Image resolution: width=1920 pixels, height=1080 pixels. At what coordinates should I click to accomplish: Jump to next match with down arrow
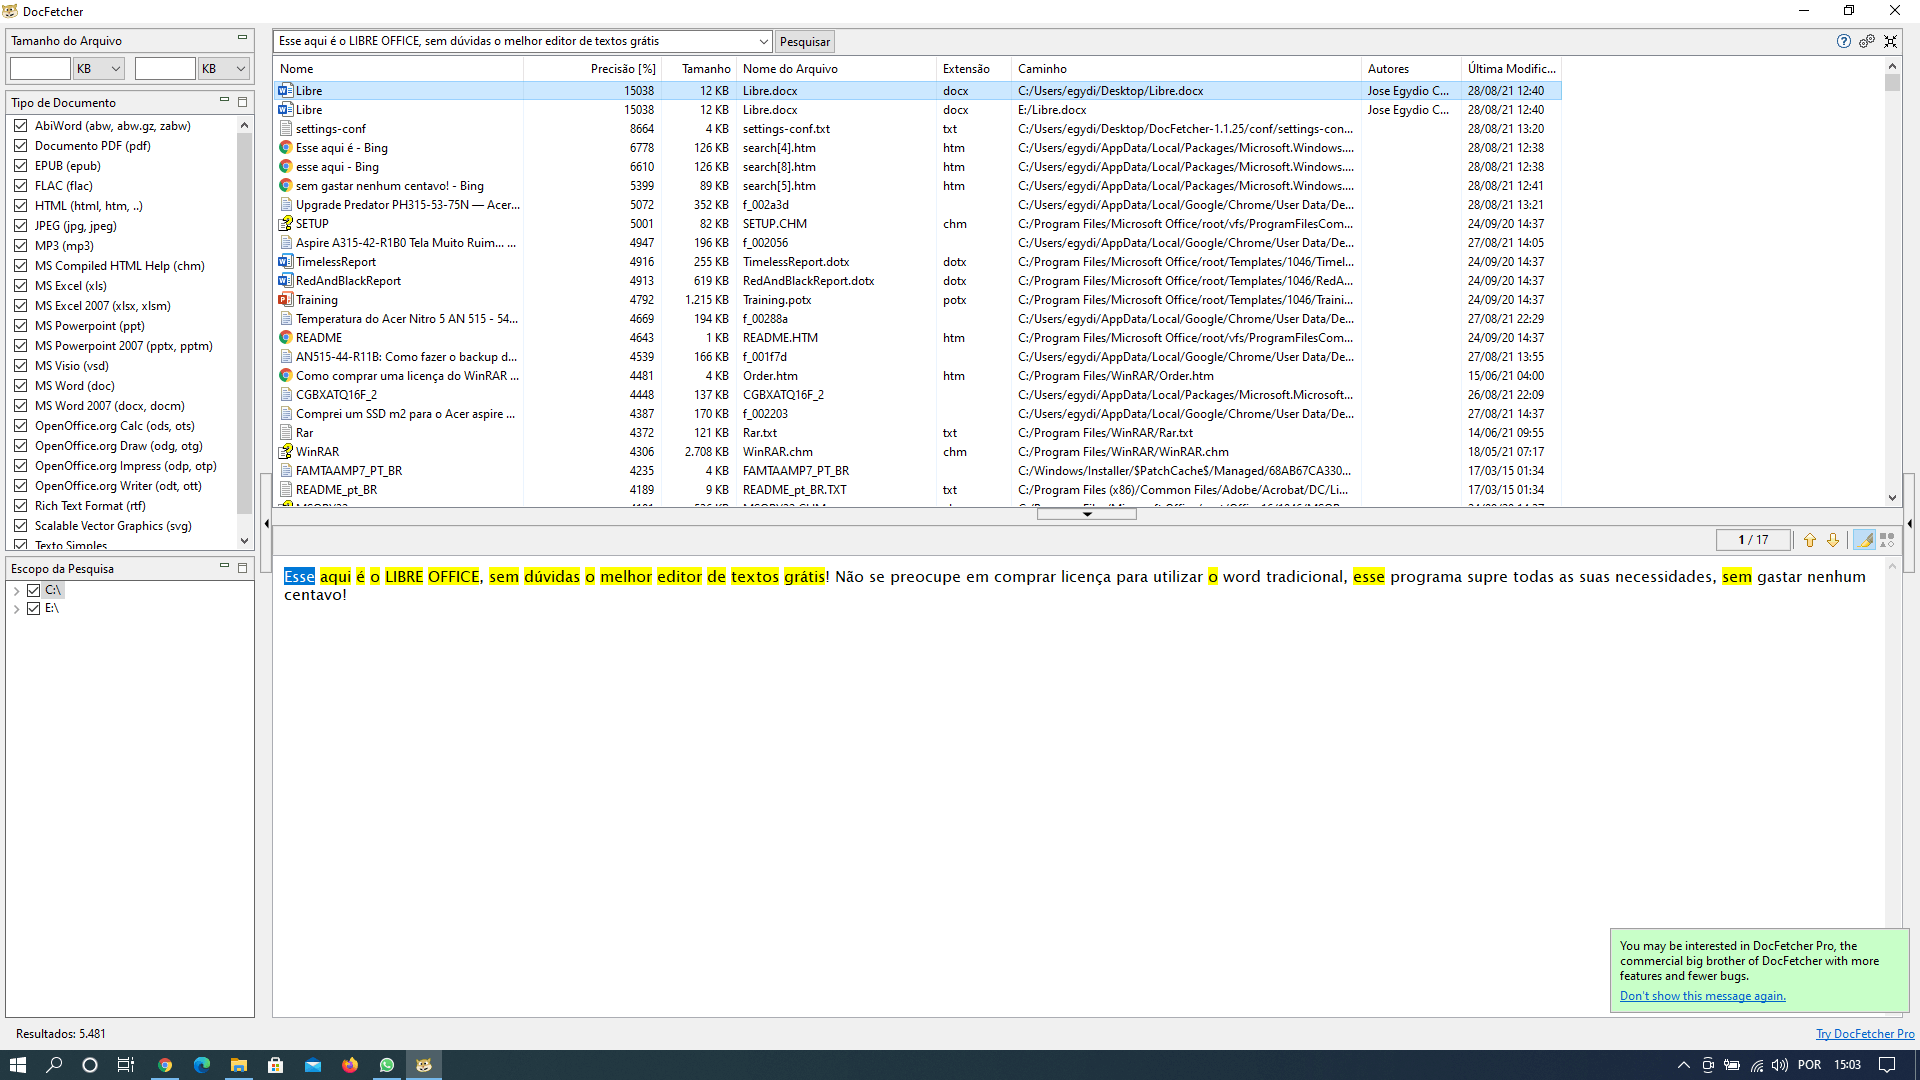tap(1833, 540)
